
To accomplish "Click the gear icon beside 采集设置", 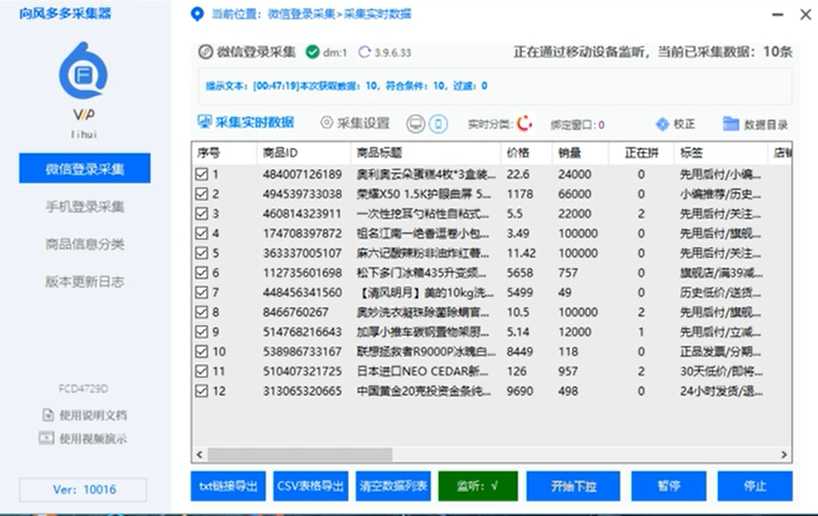I will coord(327,123).
